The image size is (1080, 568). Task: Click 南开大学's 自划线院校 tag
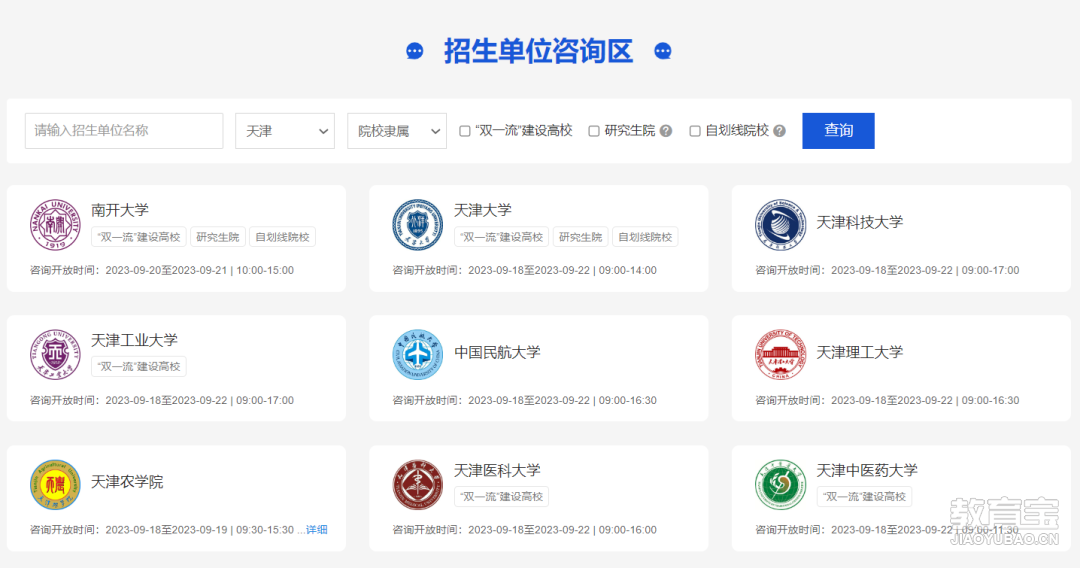tap(282, 237)
